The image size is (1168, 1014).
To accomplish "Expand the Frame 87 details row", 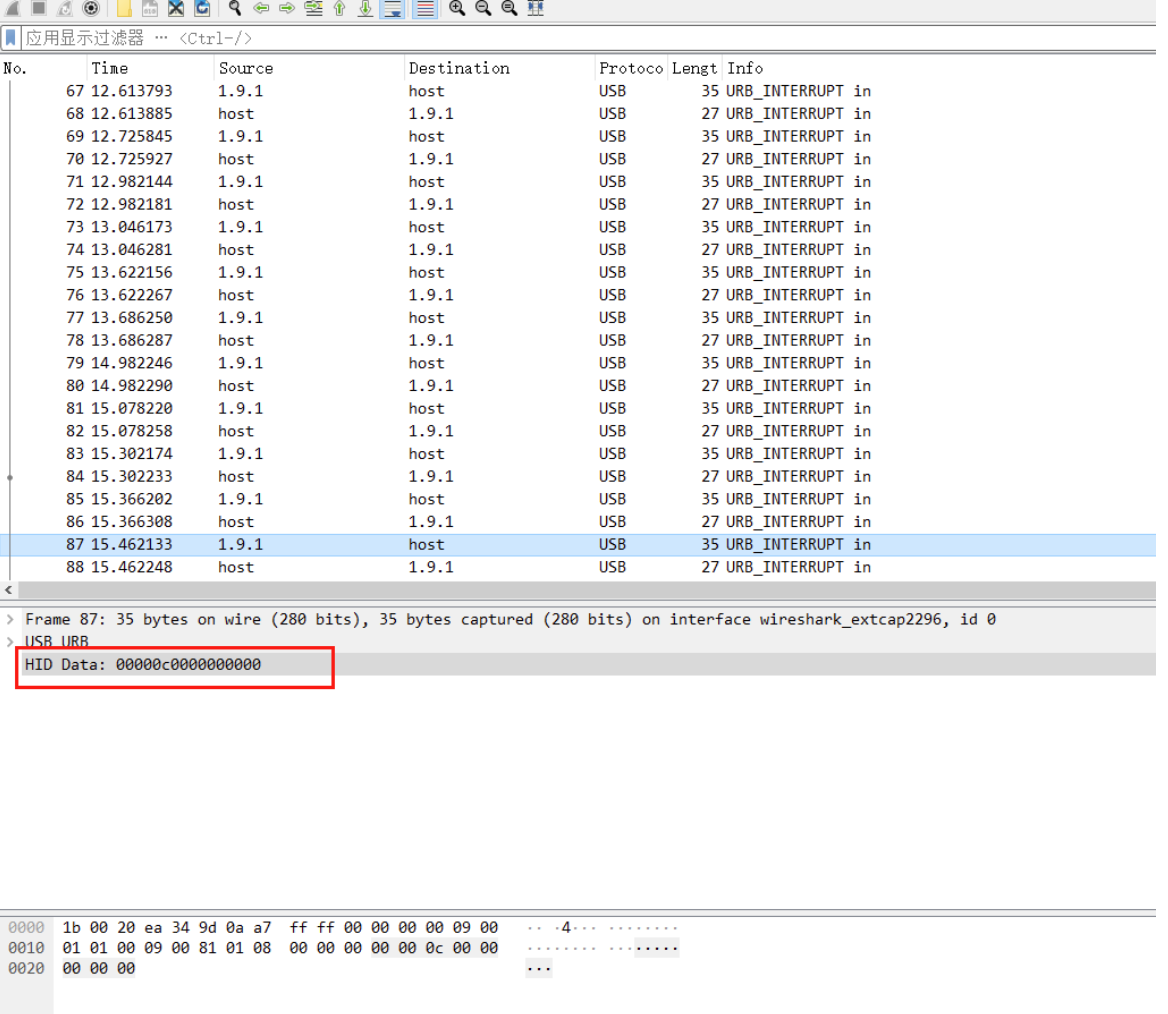I will (x=10, y=620).
